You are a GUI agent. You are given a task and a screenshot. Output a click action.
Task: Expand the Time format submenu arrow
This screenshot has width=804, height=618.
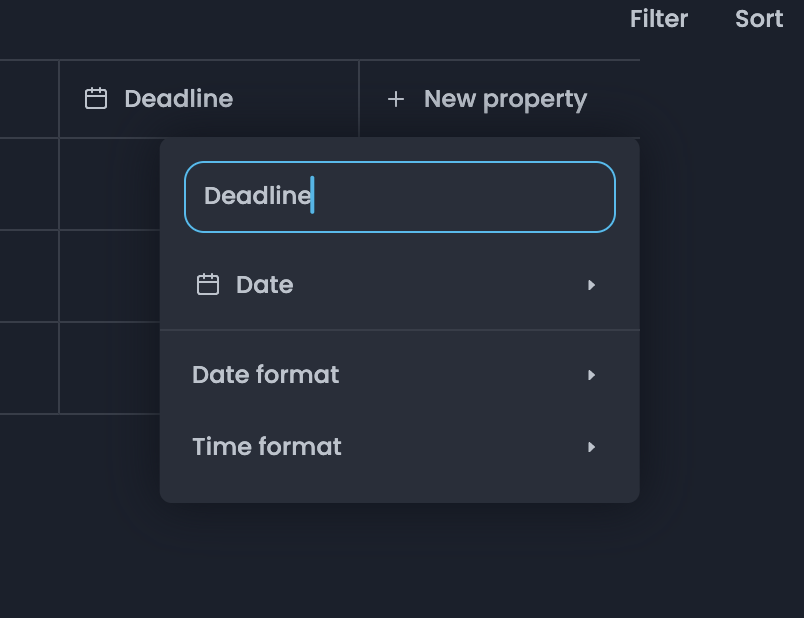592,447
